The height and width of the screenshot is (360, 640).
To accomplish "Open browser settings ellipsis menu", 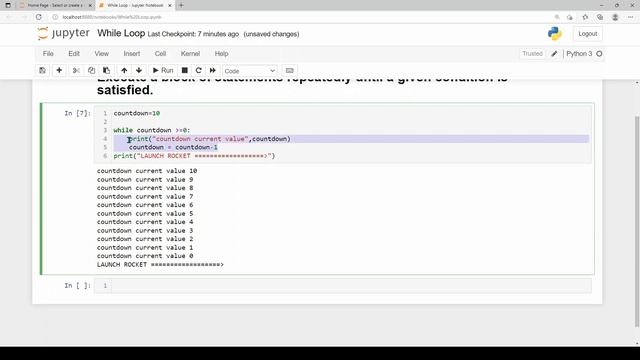I will (x=631, y=17).
